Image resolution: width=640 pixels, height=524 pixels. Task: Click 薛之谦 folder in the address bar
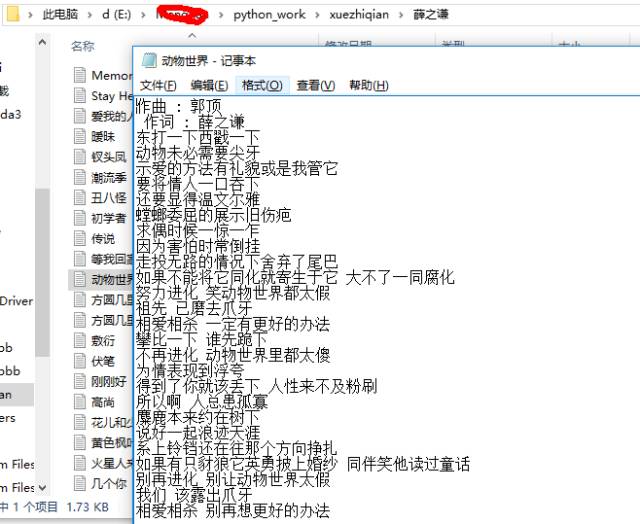pyautogui.click(x=431, y=14)
